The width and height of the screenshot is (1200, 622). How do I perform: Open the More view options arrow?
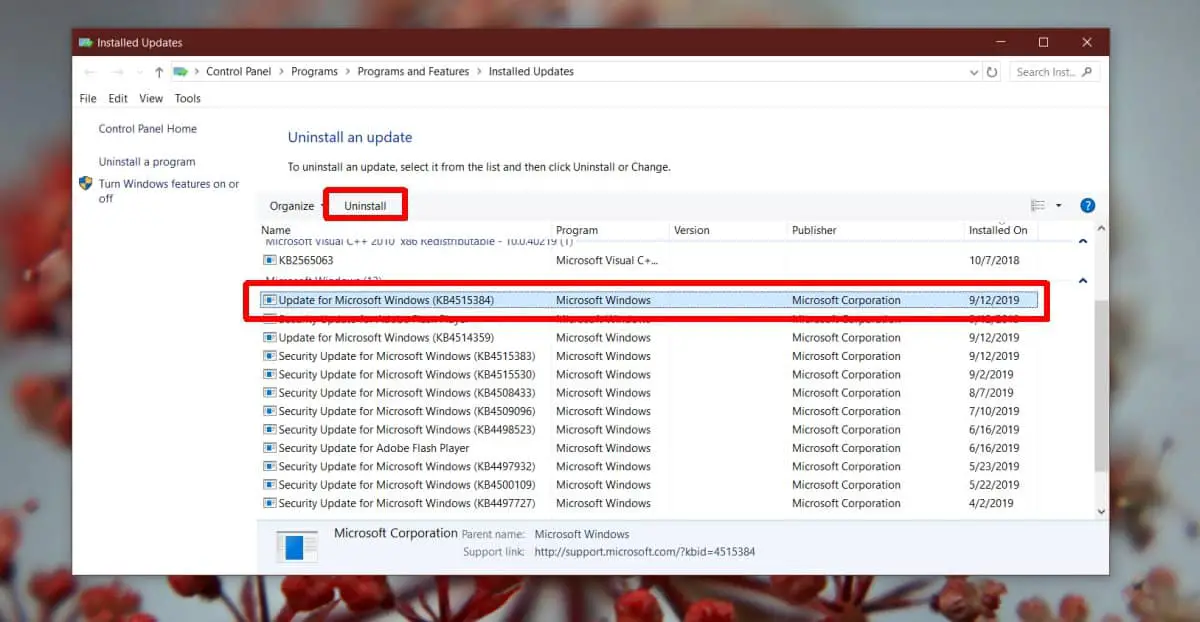[1059, 206]
